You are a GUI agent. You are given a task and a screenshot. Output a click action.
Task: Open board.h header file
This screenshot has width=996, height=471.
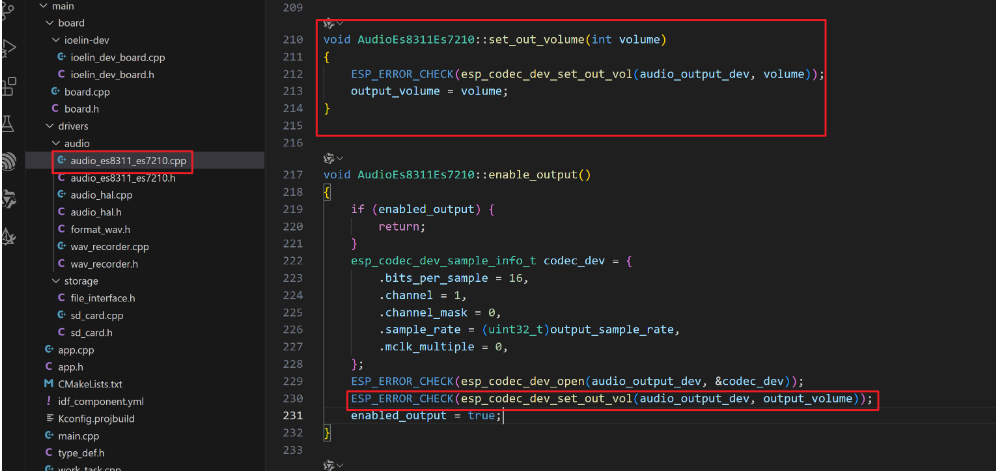pyautogui.click(x=81, y=109)
